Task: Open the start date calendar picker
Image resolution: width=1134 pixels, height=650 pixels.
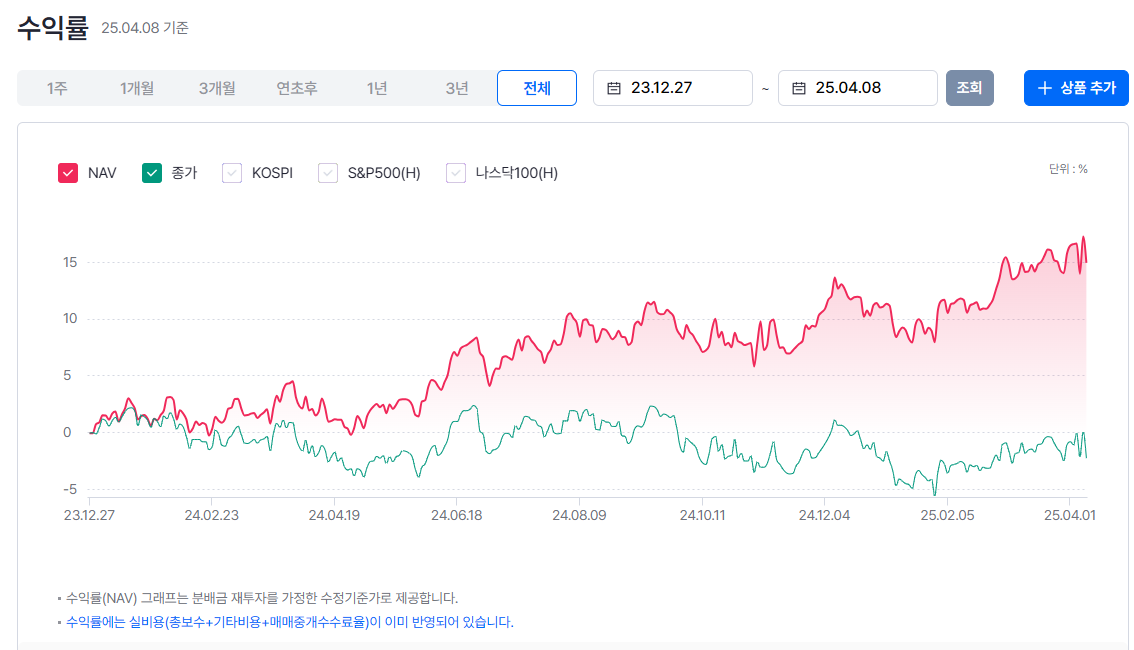Action: click(611, 88)
